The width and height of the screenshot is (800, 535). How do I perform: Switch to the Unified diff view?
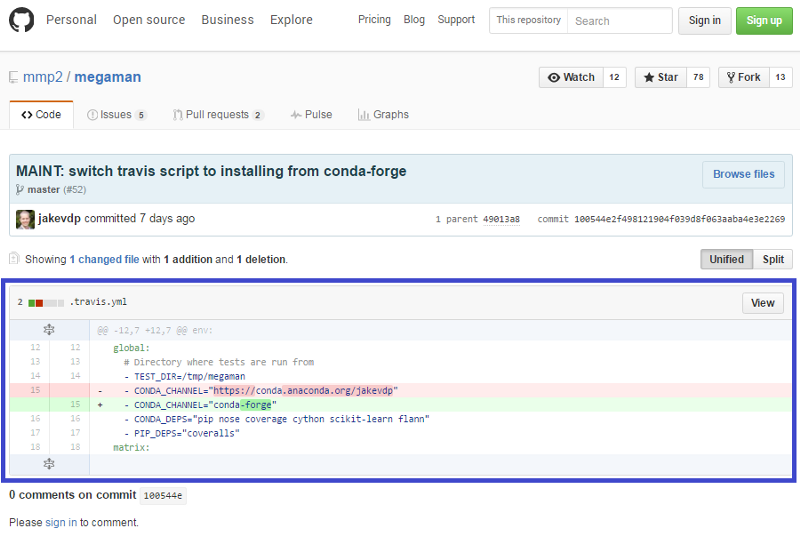[727, 260]
